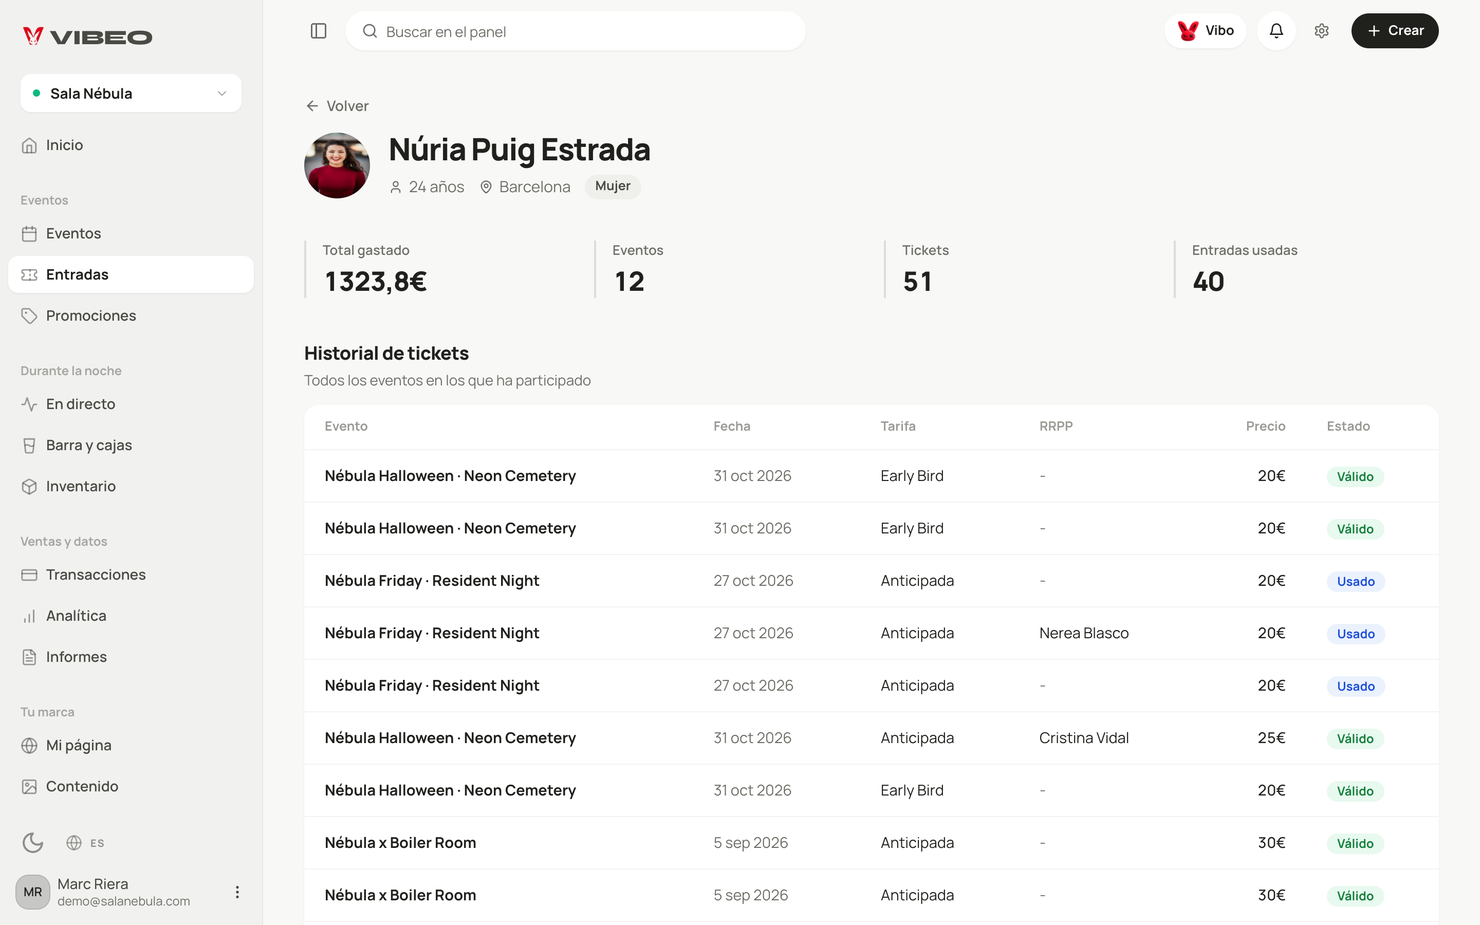Click the Precio column header
The image size is (1480, 925).
(1266, 426)
